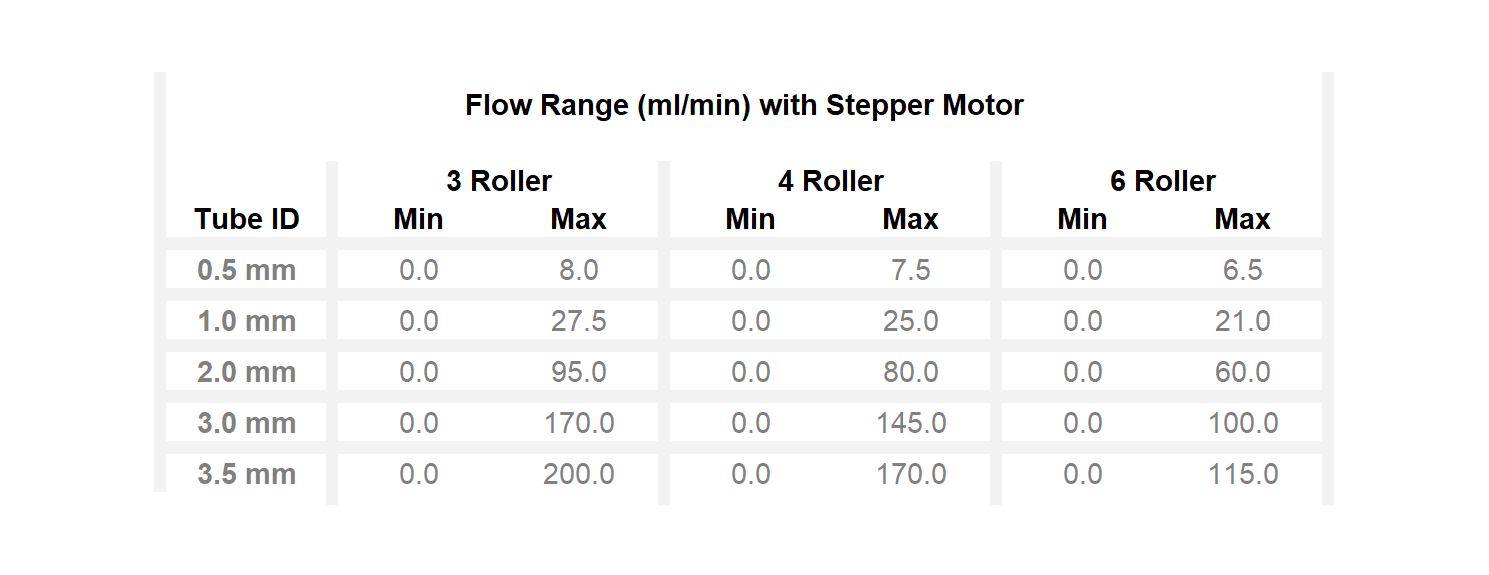This screenshot has height=575, width=1489.
Task: Click the 21.0 value cell
Action: (x=1243, y=321)
